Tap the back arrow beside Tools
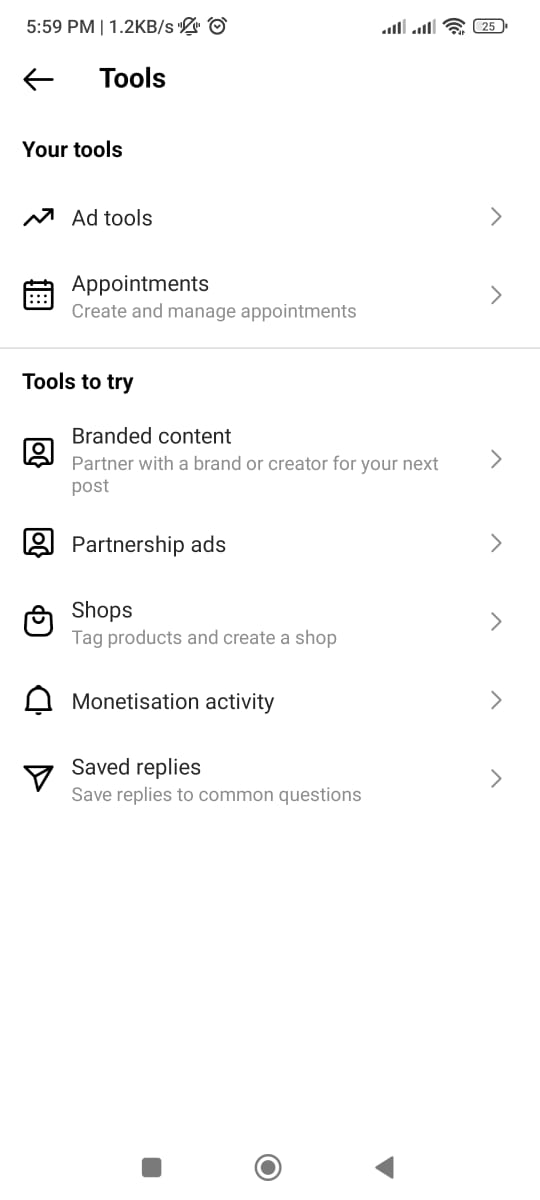The image size is (540, 1200). [x=38, y=79]
